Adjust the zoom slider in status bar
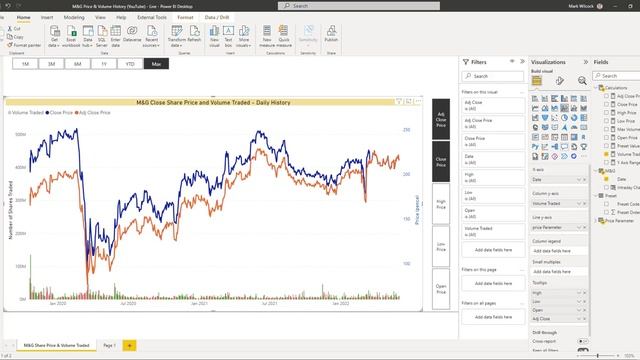This screenshot has height=360, width=640. click(598, 356)
